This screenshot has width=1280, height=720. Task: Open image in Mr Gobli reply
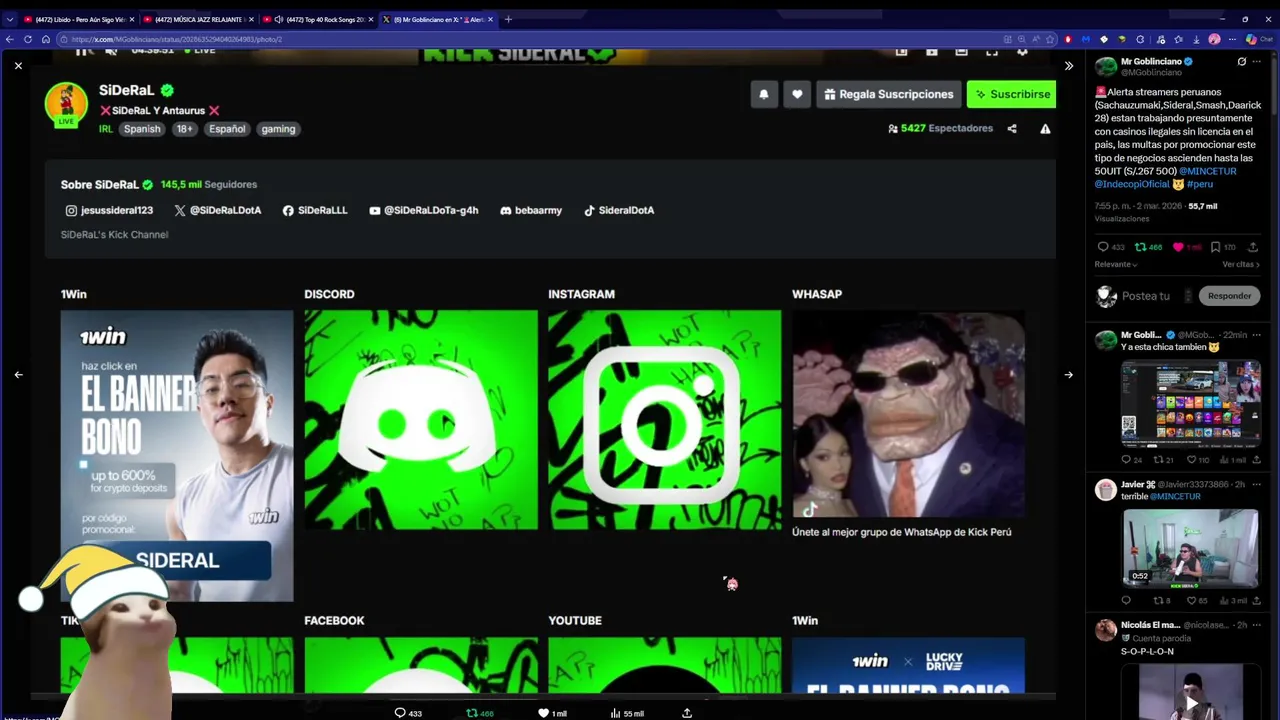(1191, 404)
